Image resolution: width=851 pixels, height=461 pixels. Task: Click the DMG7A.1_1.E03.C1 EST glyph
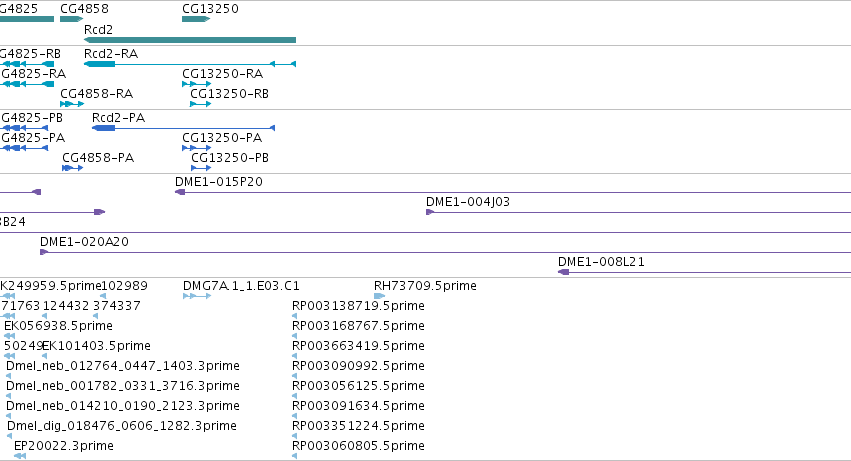point(197,296)
